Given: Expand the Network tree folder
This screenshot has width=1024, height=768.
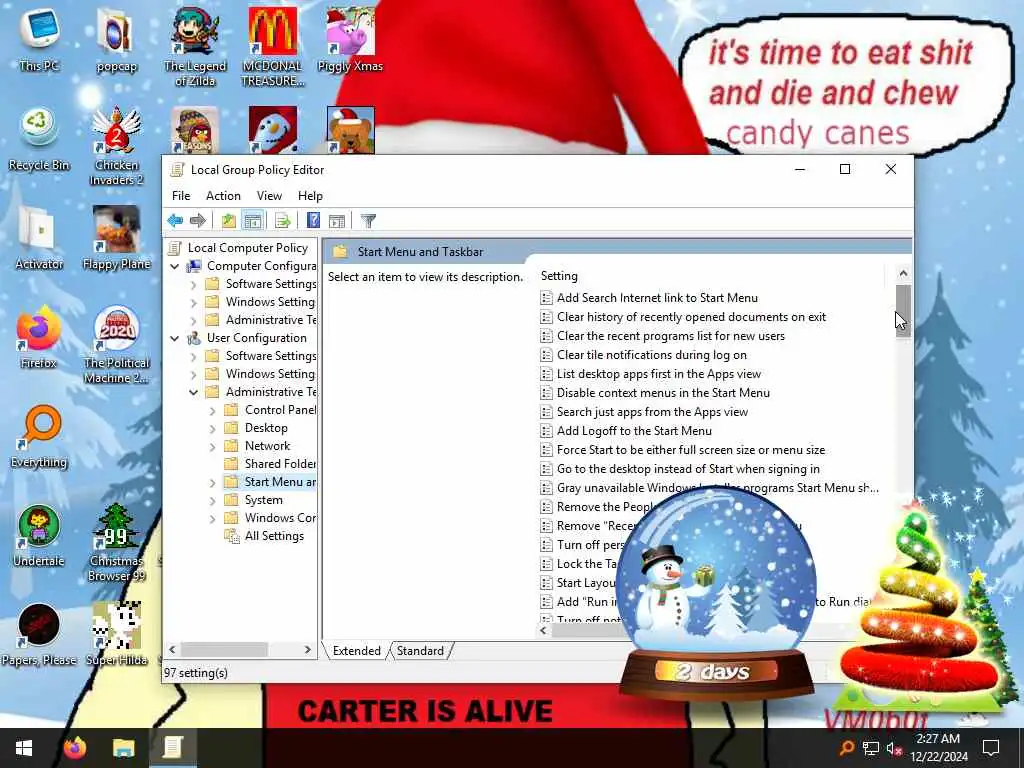Looking at the screenshot, I should 212,447.
